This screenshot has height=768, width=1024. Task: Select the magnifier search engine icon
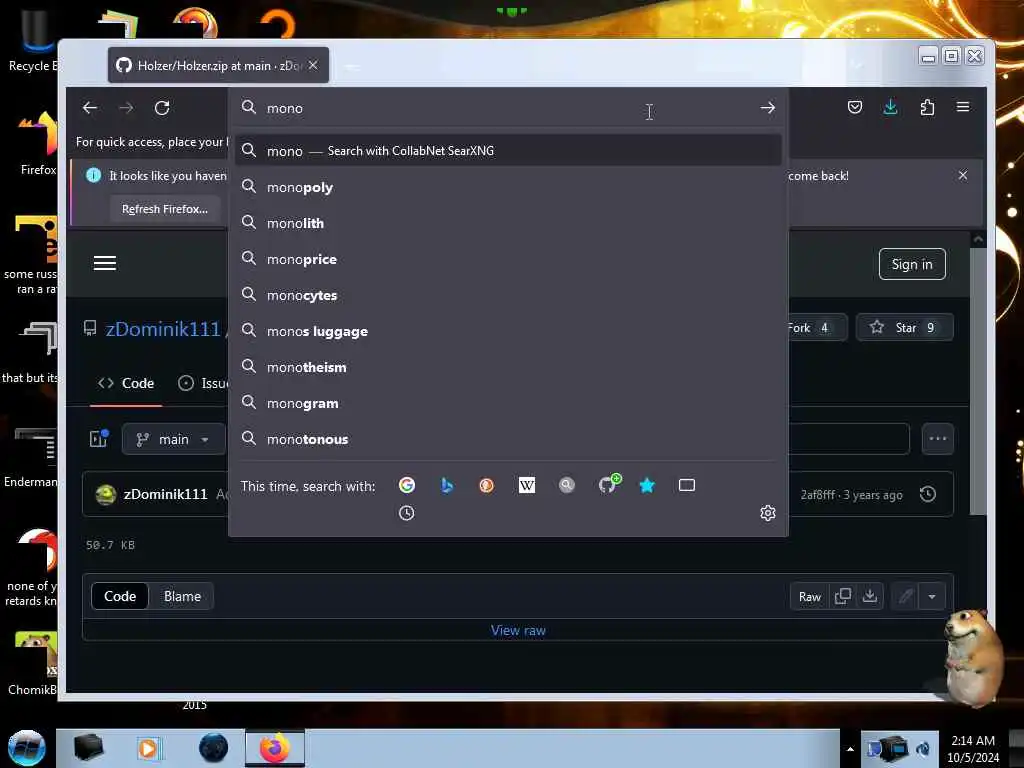point(567,485)
